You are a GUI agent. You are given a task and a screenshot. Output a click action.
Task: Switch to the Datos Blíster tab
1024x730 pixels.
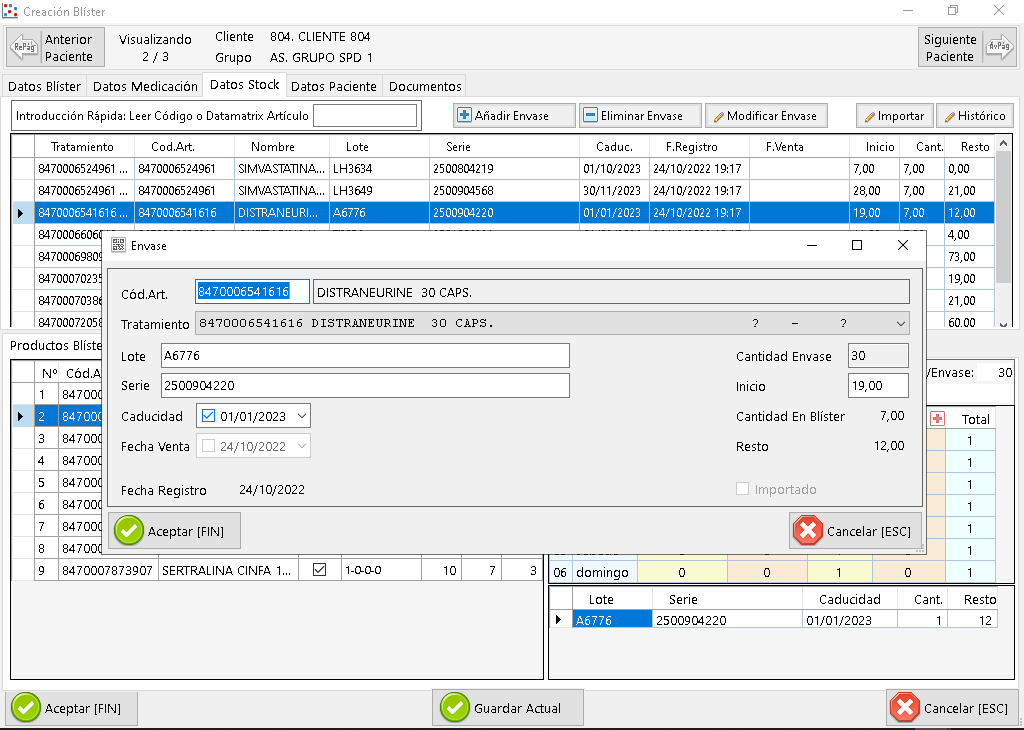pos(44,86)
